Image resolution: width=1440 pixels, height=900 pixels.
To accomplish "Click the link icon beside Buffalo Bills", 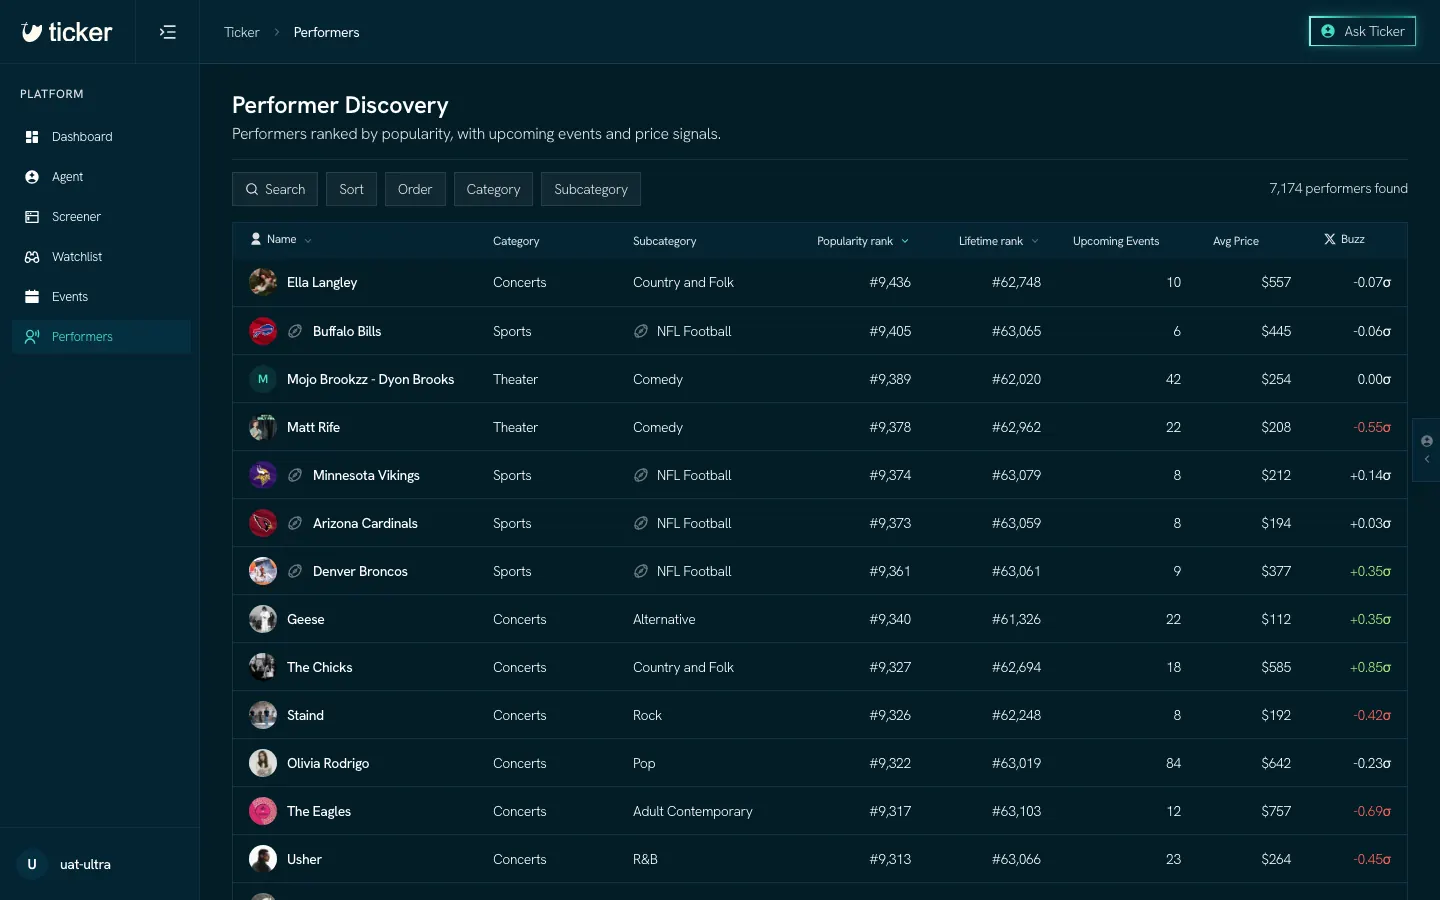I will tap(295, 331).
